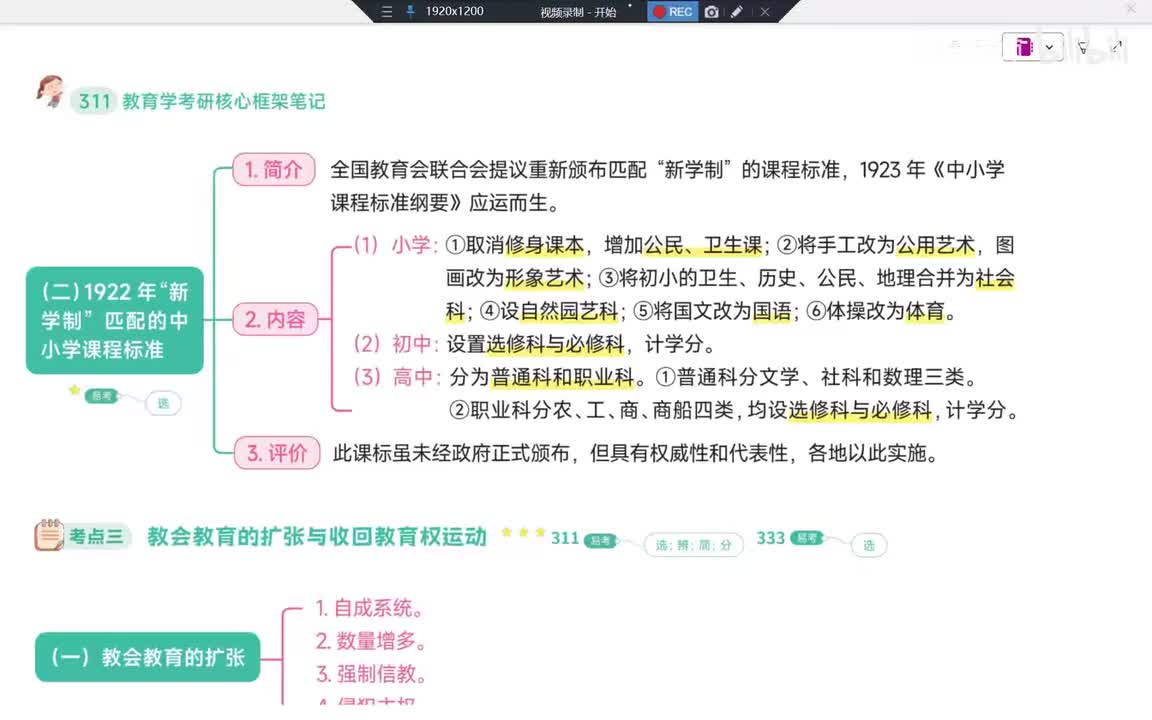Click highlighted text 公用艺术
The width and height of the screenshot is (1152, 720).
[x=935, y=245]
